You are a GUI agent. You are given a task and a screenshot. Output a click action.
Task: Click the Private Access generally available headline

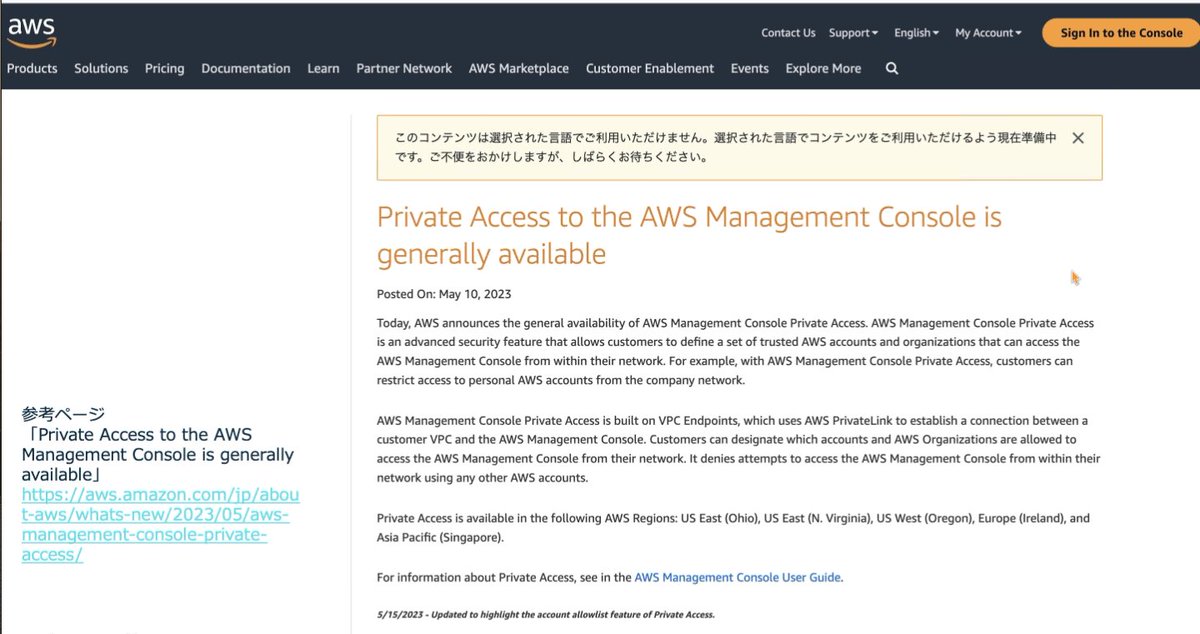pyautogui.click(x=689, y=235)
